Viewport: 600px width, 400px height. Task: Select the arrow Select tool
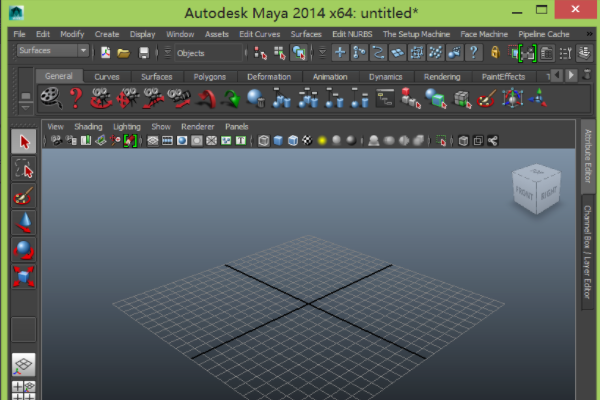click(24, 142)
